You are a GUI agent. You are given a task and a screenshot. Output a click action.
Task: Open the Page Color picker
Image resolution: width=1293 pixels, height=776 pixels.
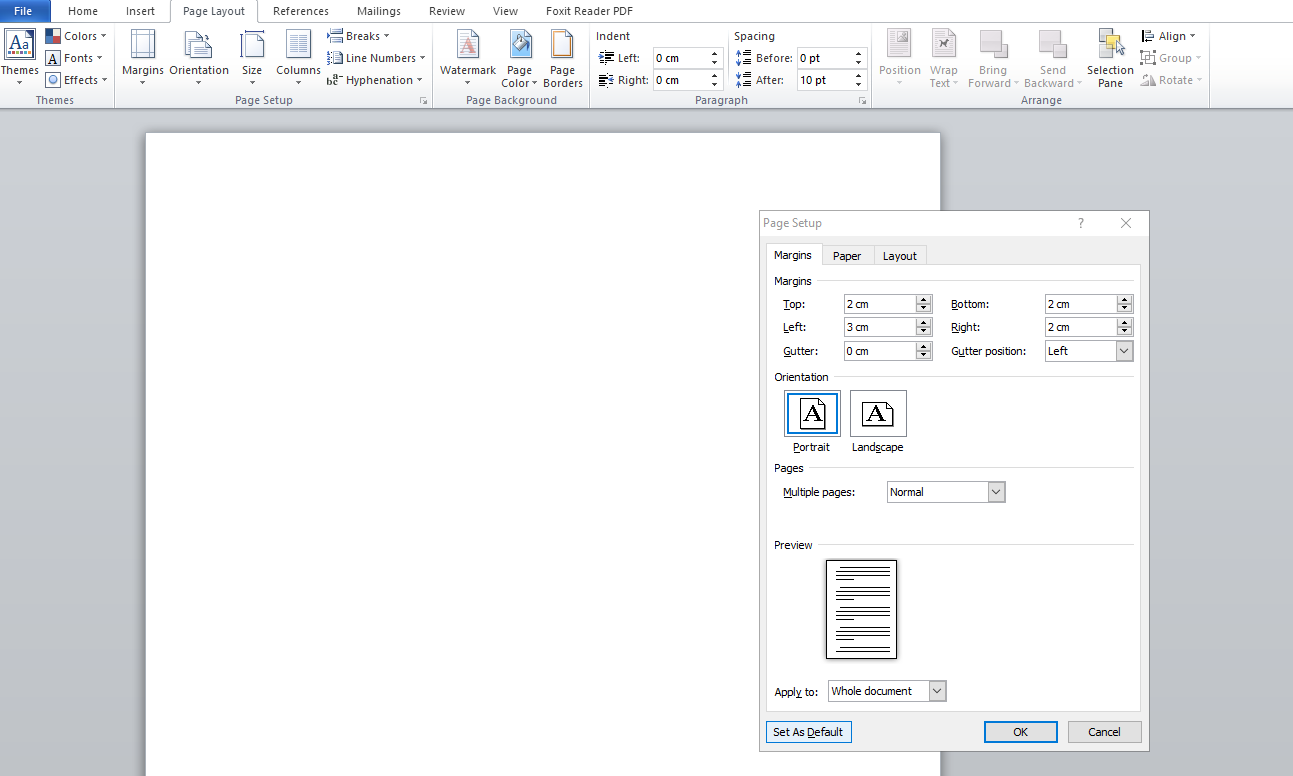pos(519,58)
